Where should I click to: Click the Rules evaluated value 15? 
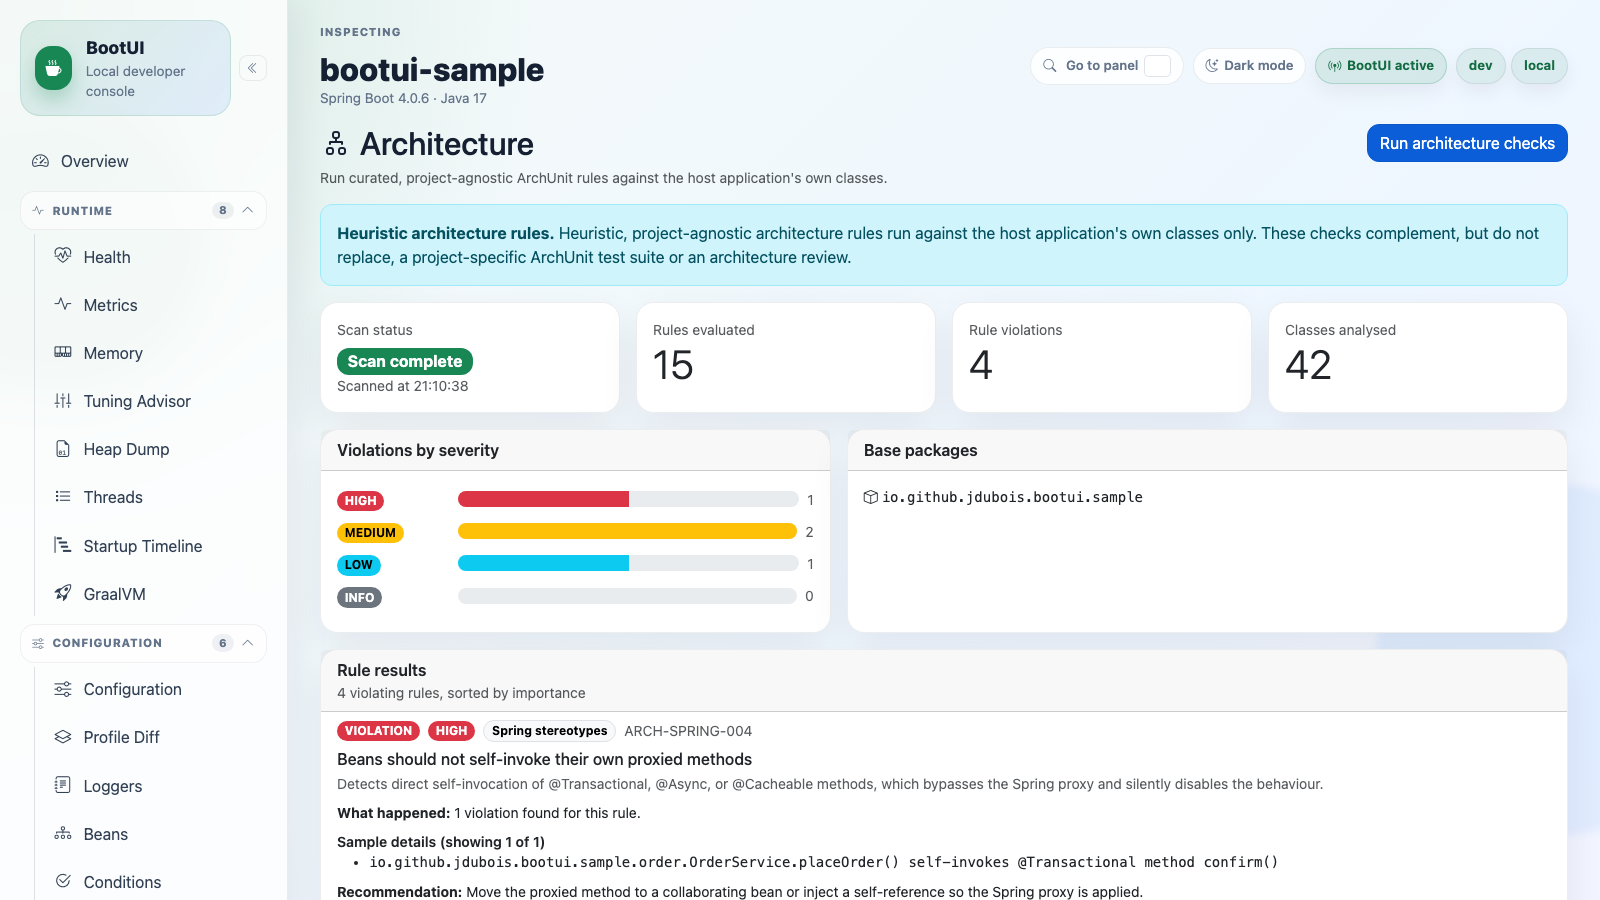pyautogui.click(x=673, y=365)
